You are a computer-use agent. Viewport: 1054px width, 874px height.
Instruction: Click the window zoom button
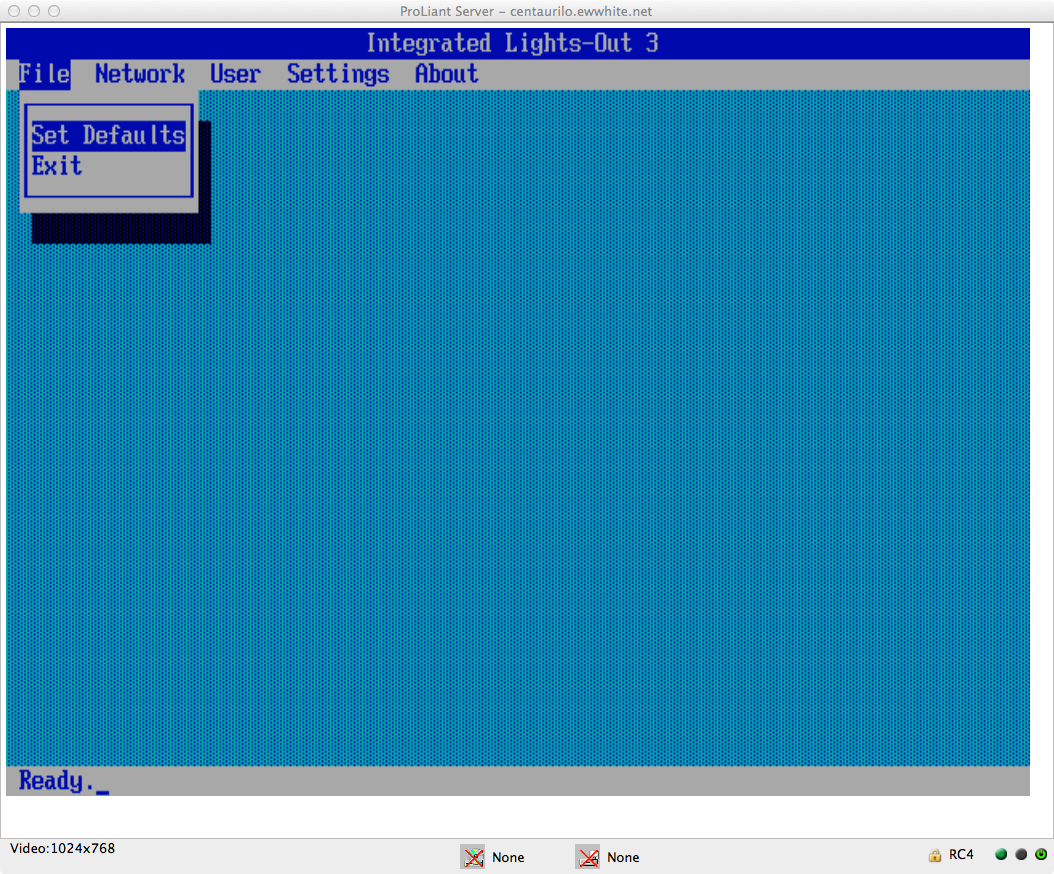pos(54,11)
